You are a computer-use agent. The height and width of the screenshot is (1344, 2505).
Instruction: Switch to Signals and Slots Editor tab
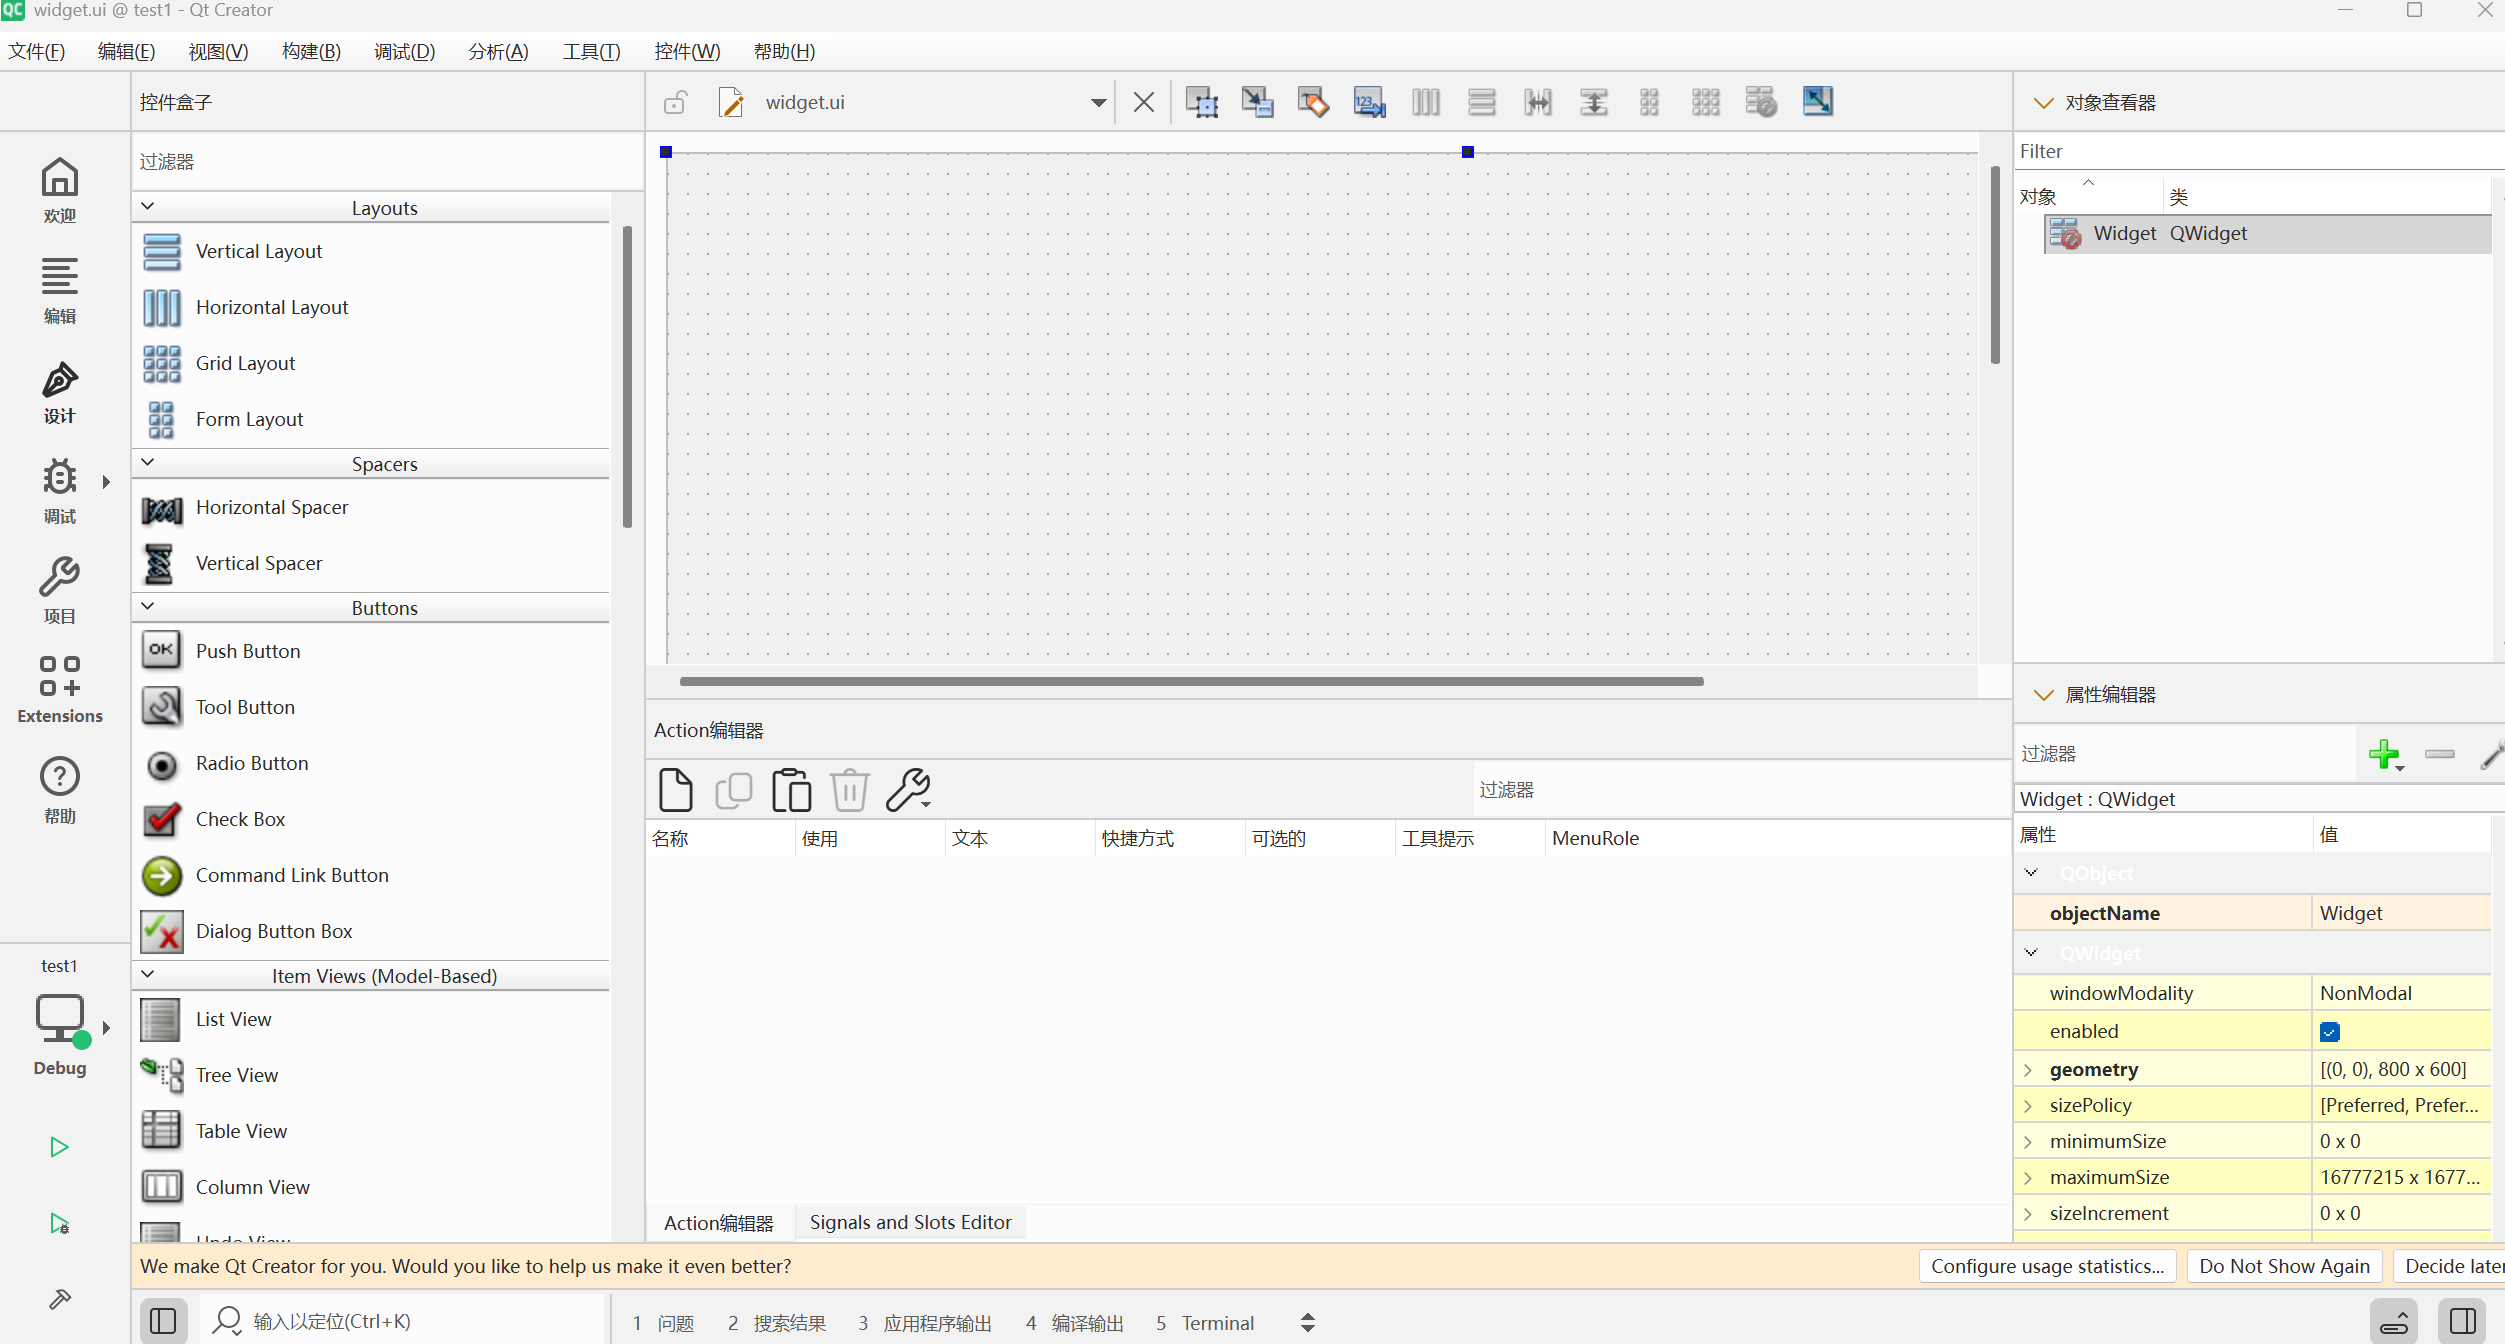click(x=910, y=1222)
